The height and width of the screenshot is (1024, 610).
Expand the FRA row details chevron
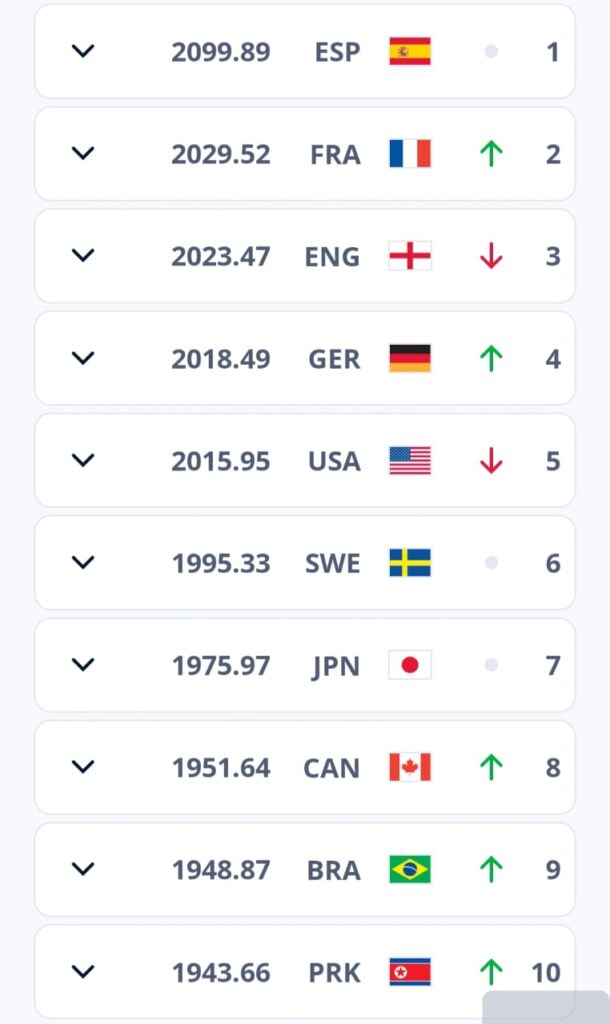83,153
